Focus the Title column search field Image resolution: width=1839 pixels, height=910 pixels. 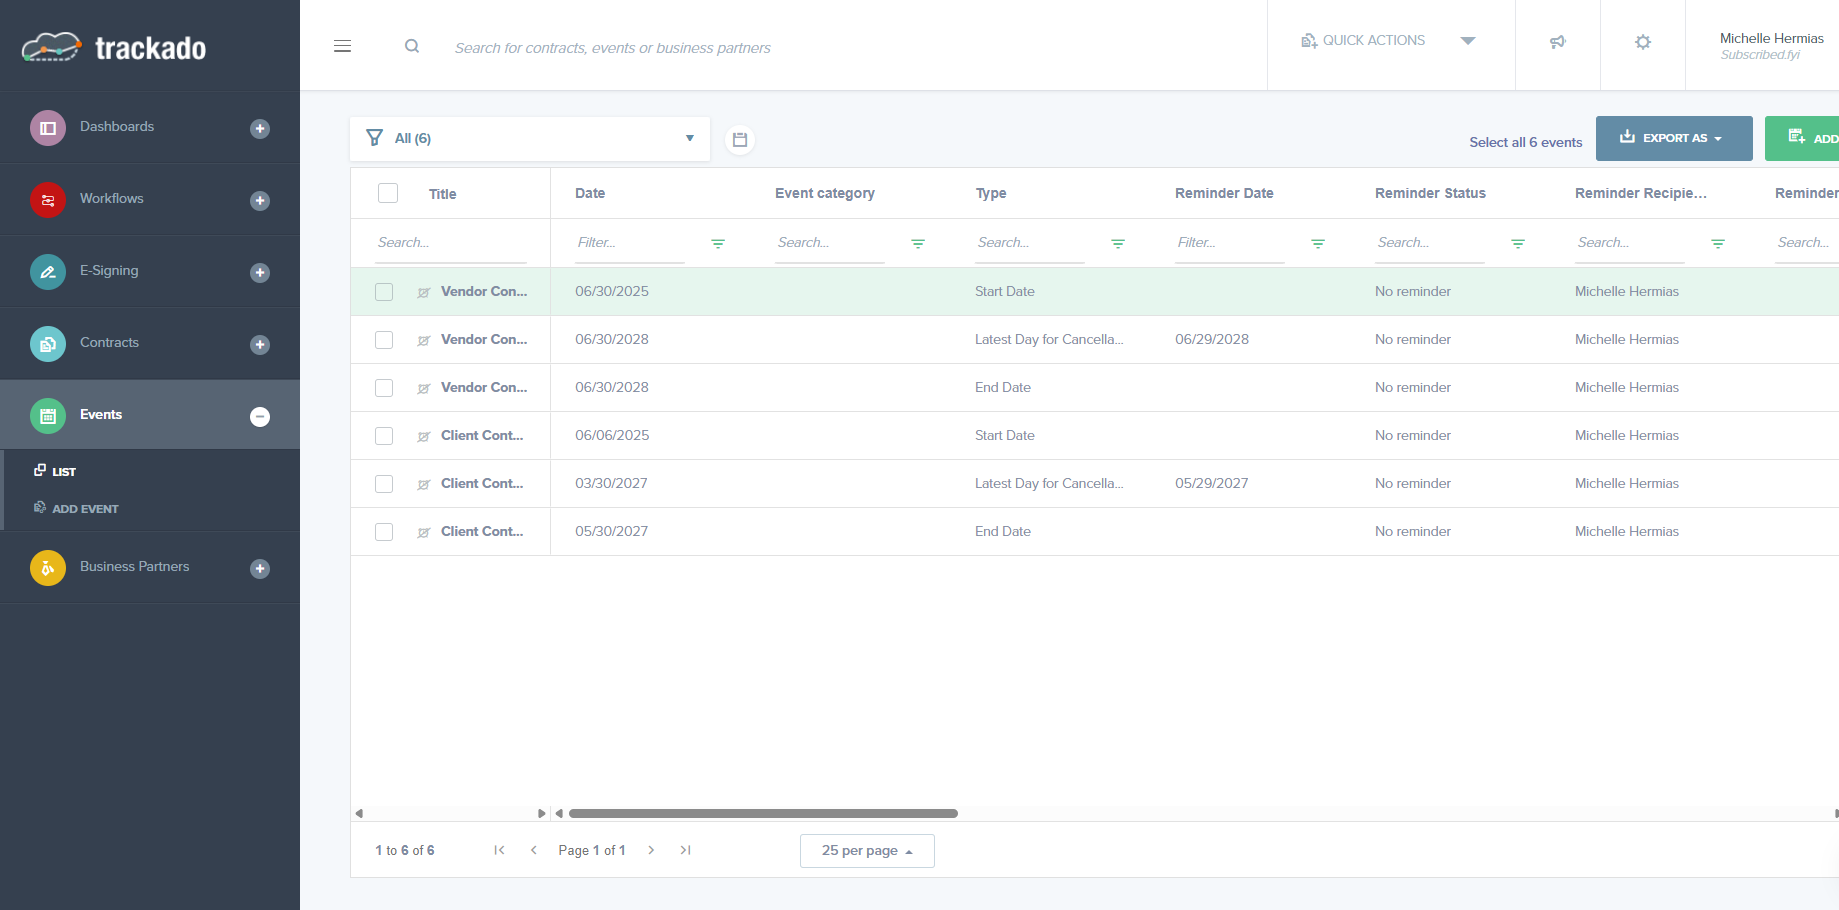pos(450,243)
